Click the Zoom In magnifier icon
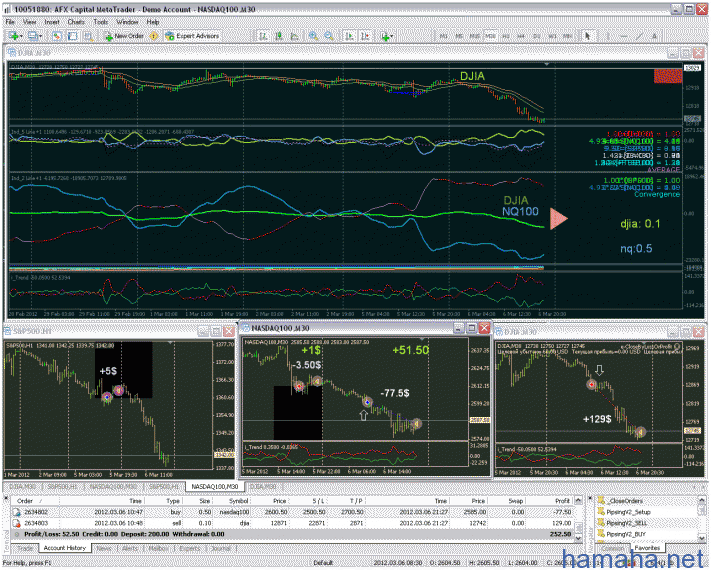The width and height of the screenshot is (711, 570). tap(313, 36)
